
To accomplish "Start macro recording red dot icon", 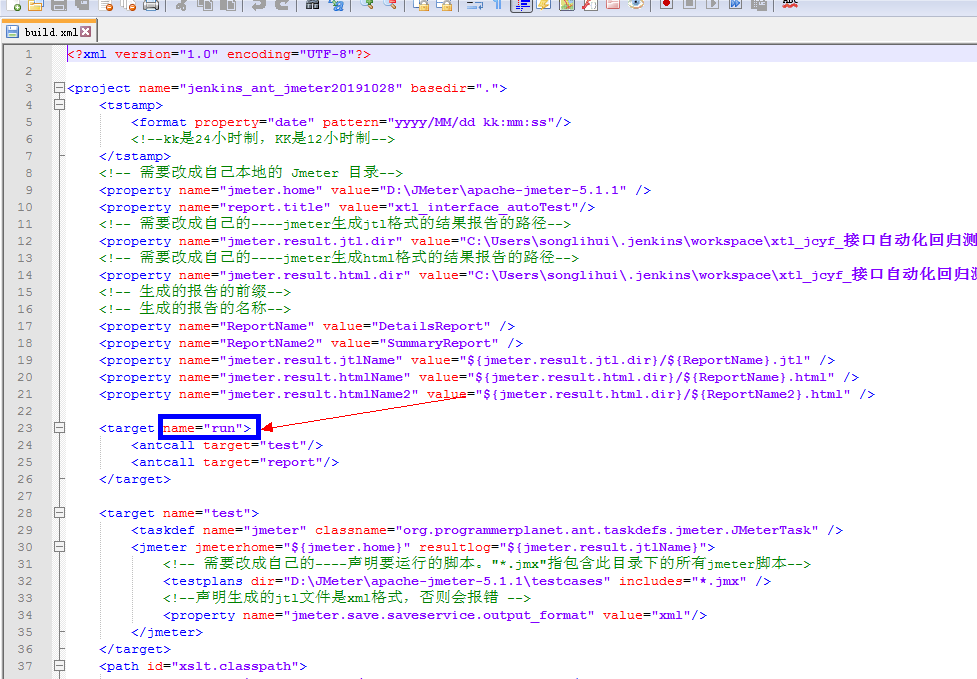I will click(x=667, y=5).
